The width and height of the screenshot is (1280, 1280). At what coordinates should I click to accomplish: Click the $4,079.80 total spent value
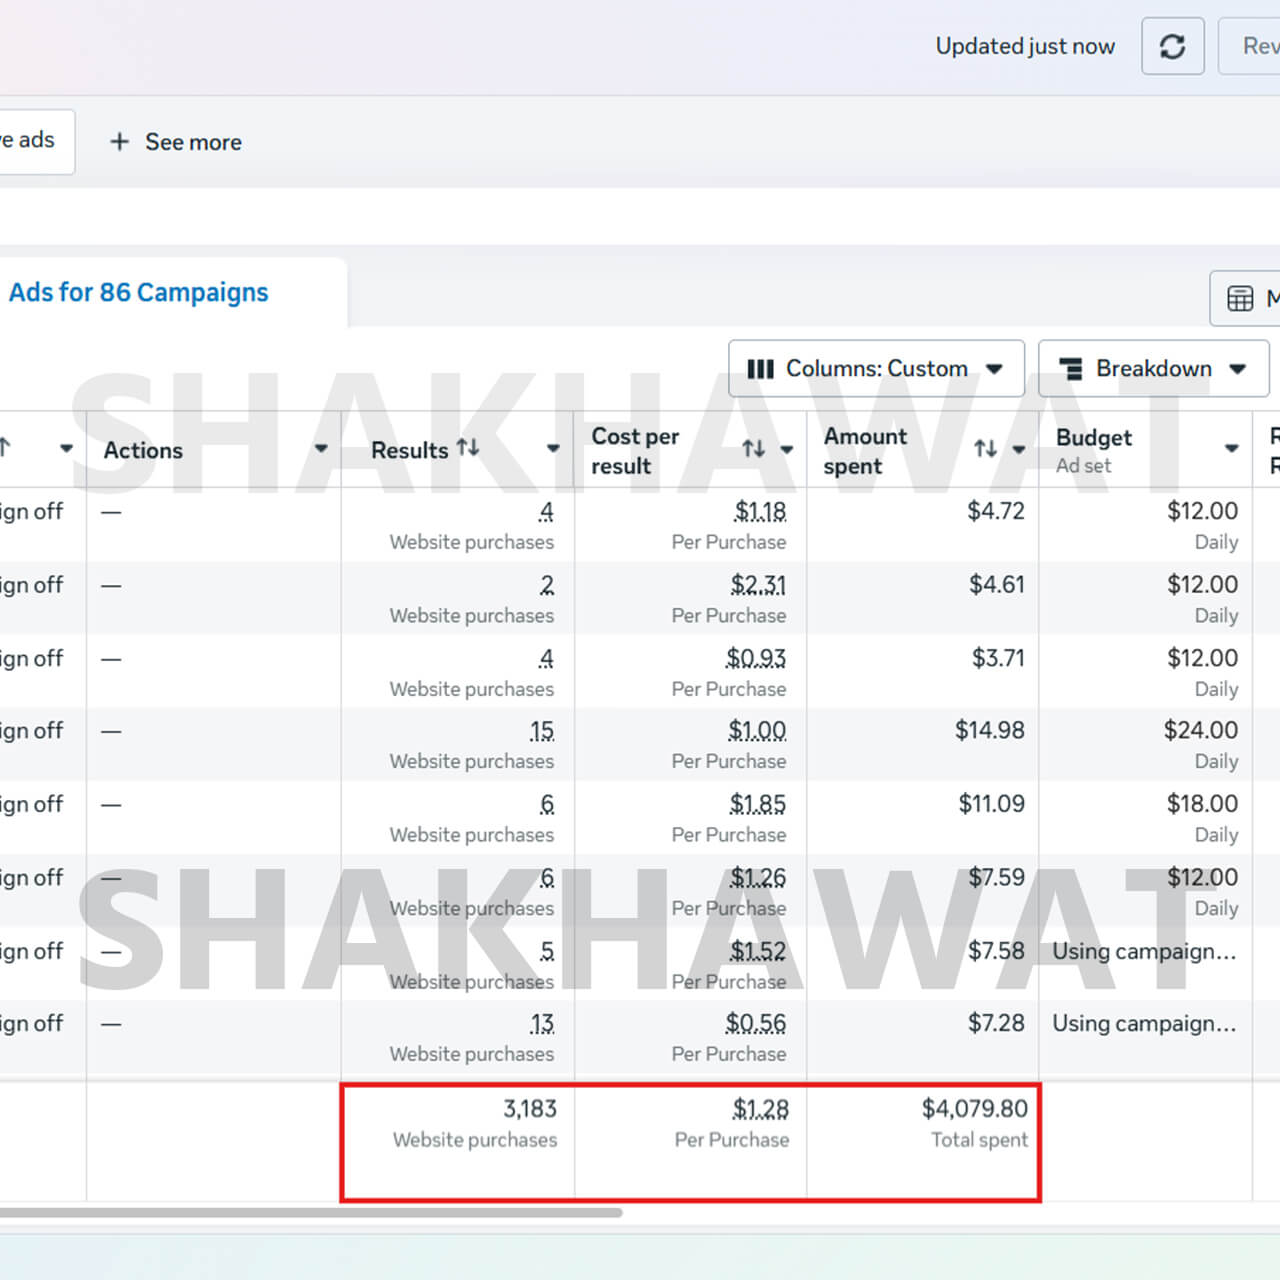click(975, 1109)
